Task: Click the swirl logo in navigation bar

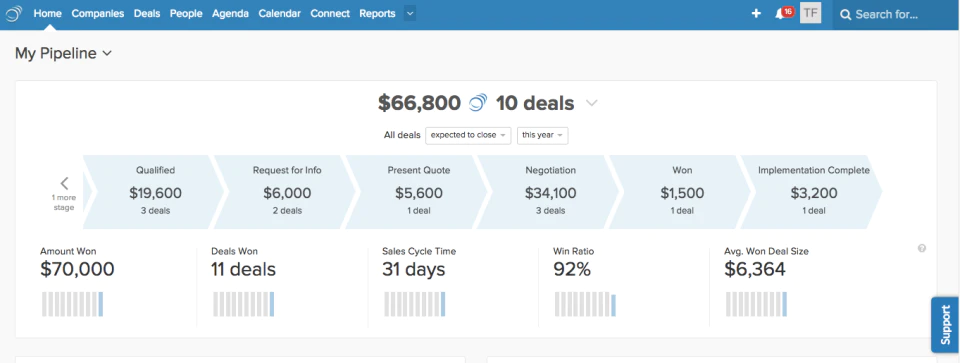Action: pos(13,13)
